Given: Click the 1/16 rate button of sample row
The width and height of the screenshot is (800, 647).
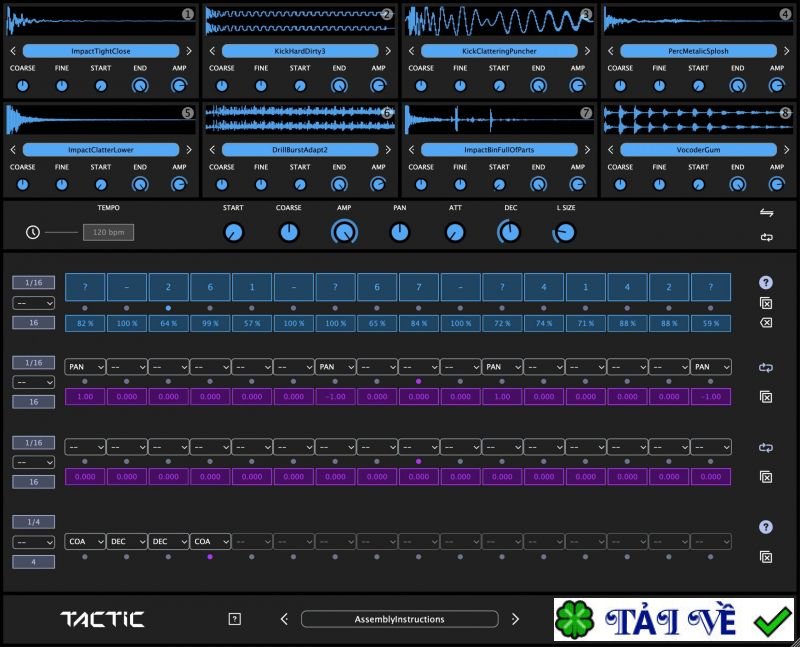Looking at the screenshot, I should 34,283.
